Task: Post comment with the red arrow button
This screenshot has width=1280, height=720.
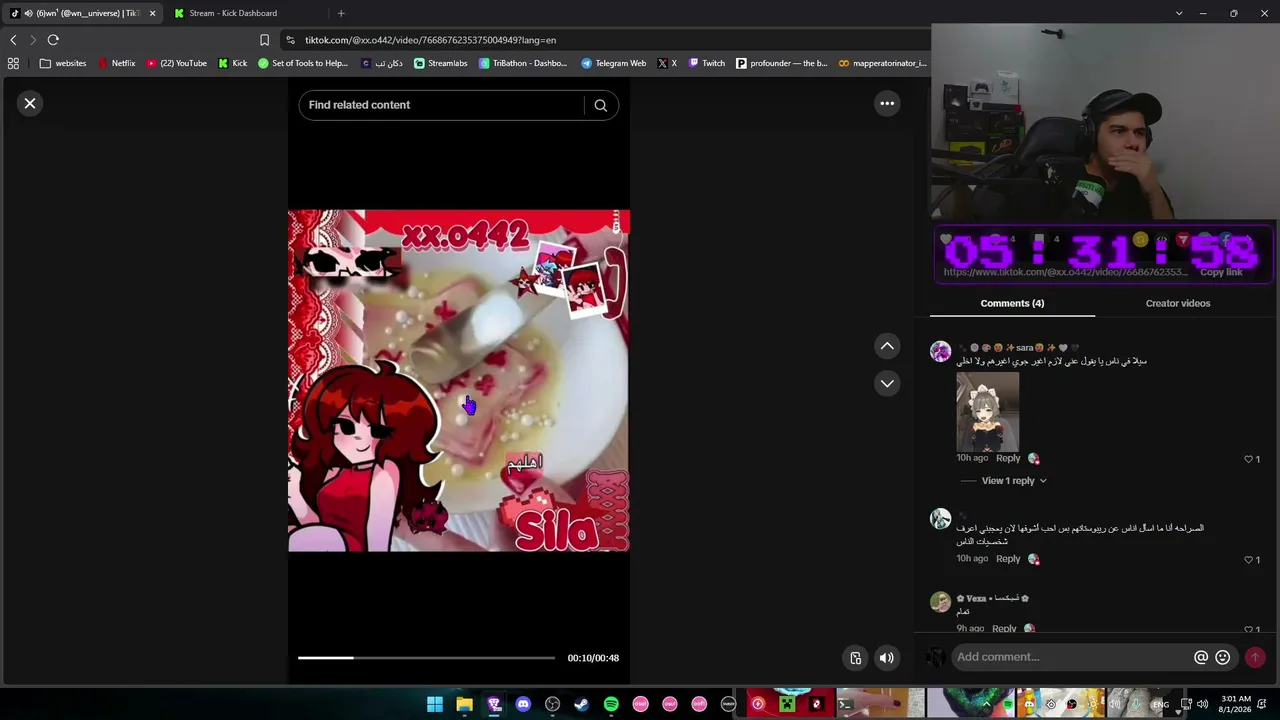Action: pos(1255,657)
